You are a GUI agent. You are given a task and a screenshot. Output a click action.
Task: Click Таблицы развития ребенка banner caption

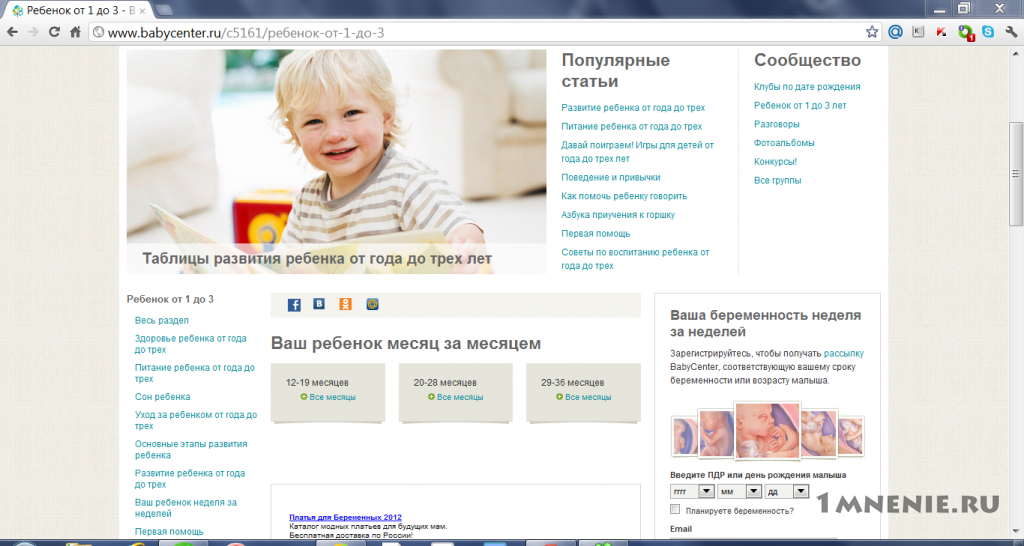pyautogui.click(x=317, y=259)
